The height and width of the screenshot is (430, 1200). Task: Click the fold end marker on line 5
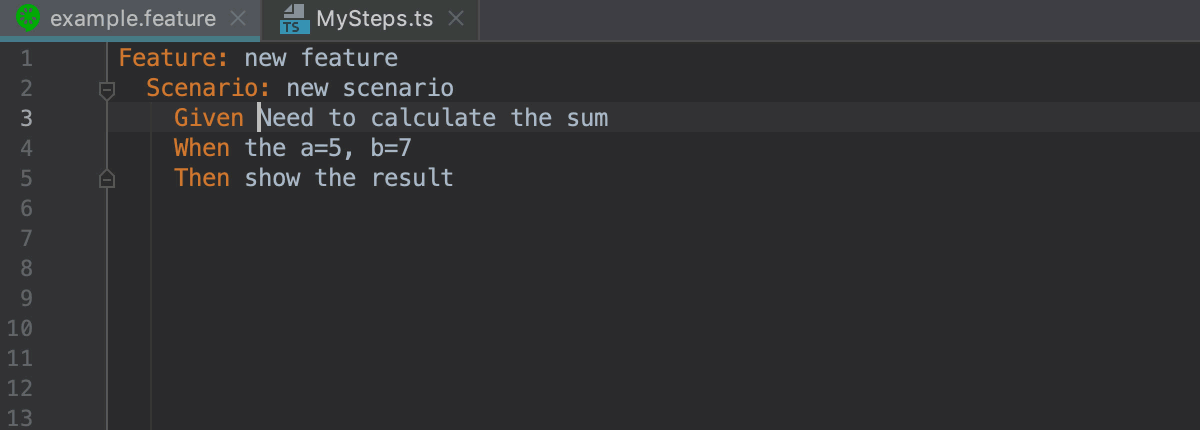click(107, 179)
